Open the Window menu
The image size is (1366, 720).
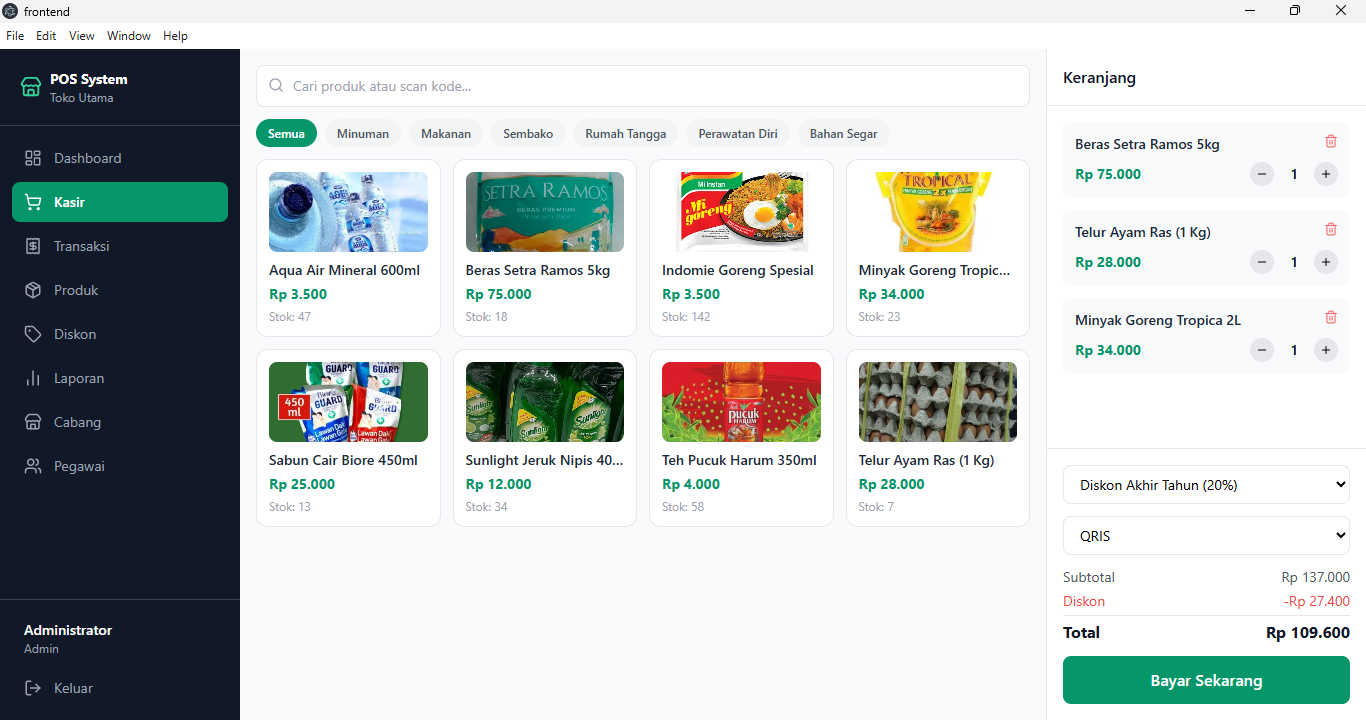click(129, 36)
